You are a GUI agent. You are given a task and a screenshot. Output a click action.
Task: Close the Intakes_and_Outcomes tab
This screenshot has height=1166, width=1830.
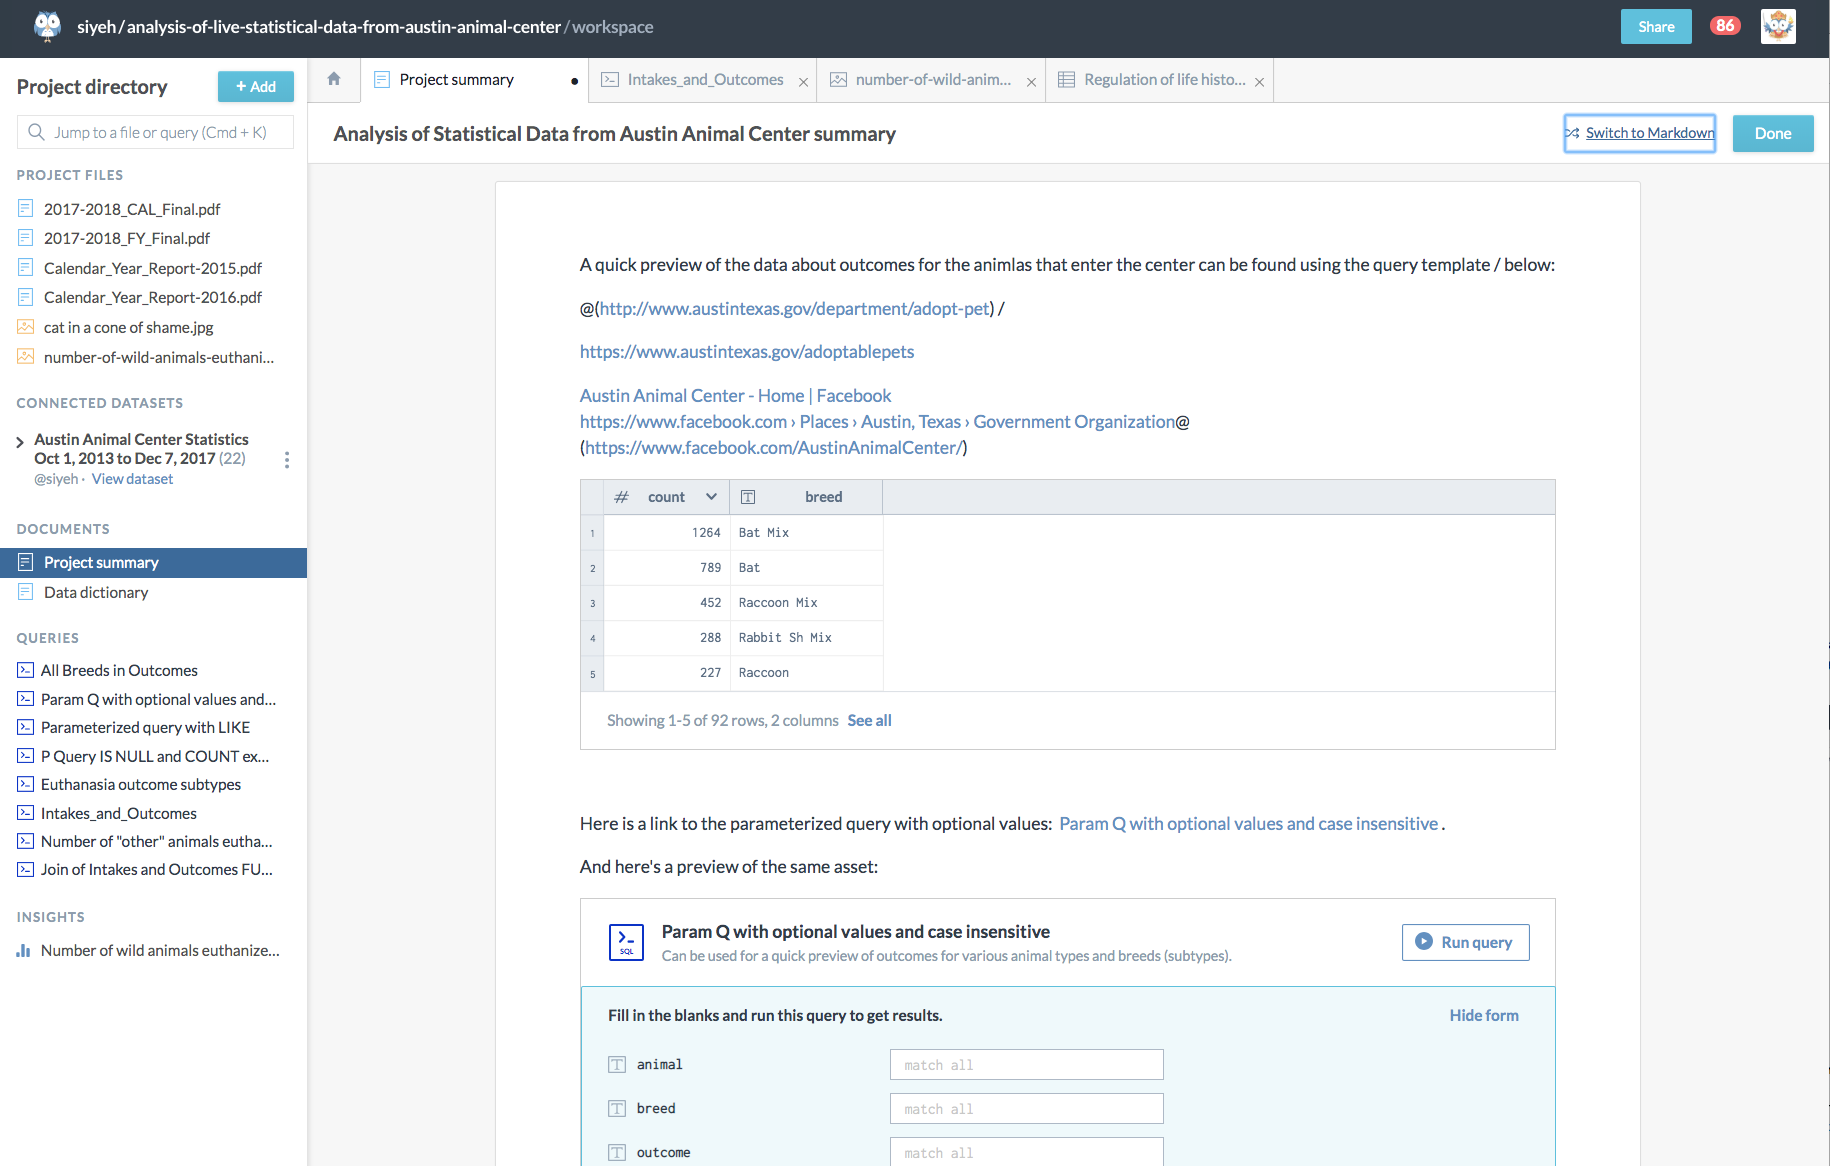pyautogui.click(x=803, y=82)
